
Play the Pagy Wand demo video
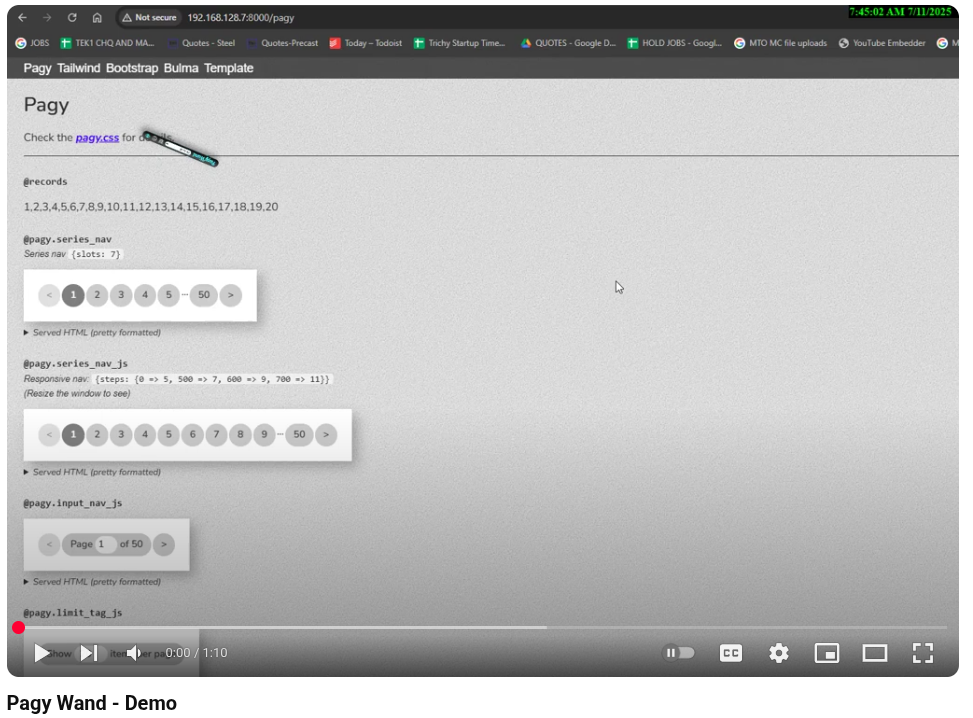41,653
